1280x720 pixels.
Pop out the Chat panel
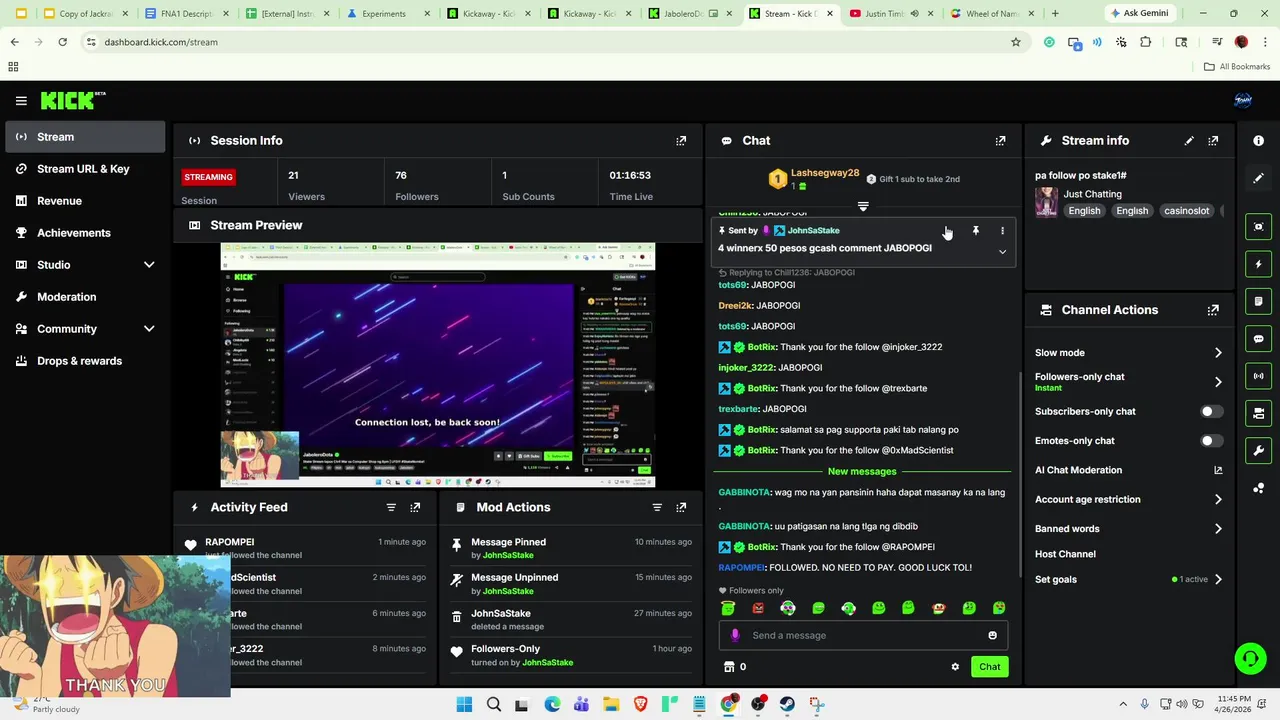[1000, 141]
